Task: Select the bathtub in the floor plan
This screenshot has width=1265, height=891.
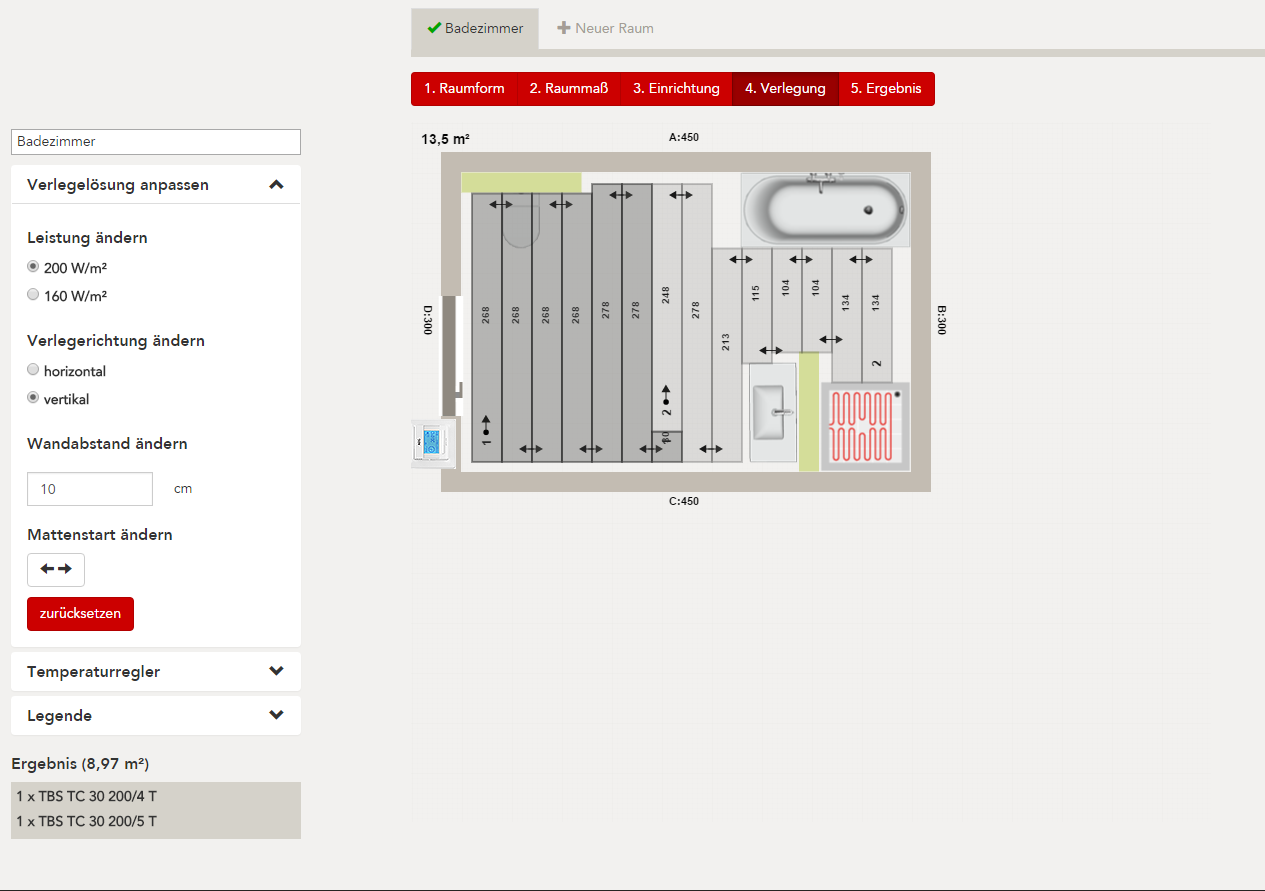Action: click(826, 209)
